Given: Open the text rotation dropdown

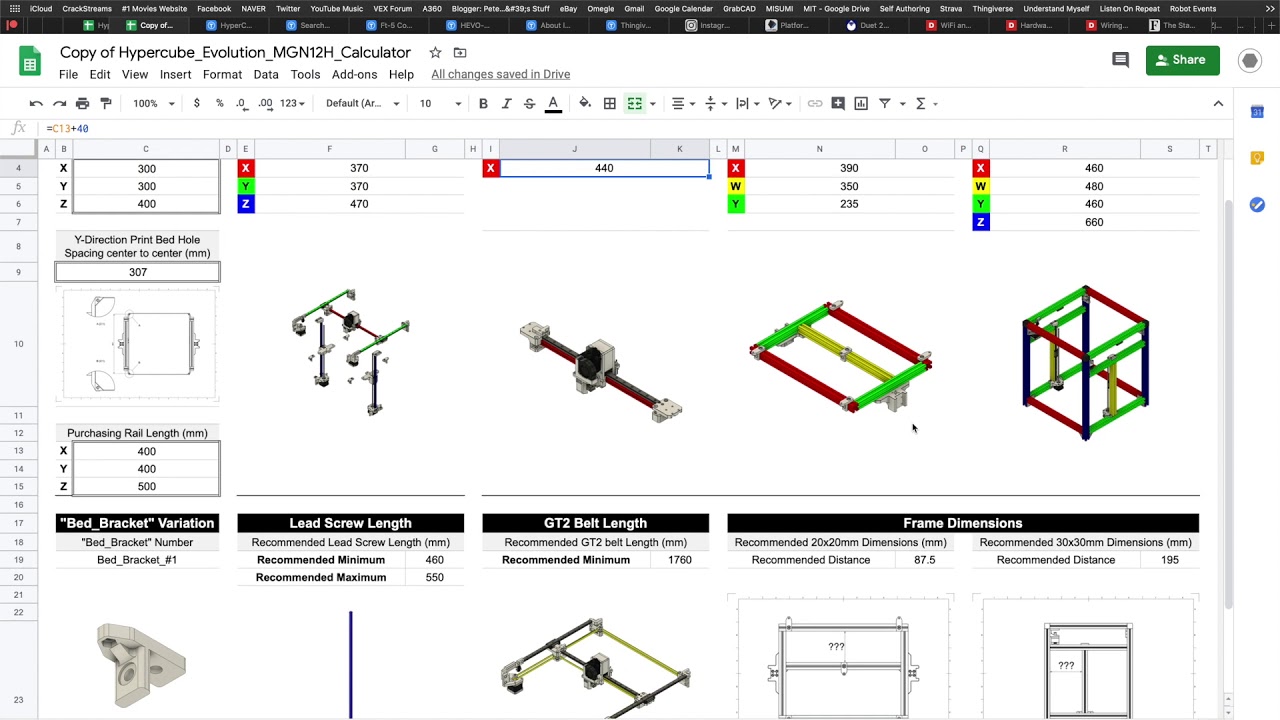Looking at the screenshot, I should pyautogui.click(x=779, y=103).
